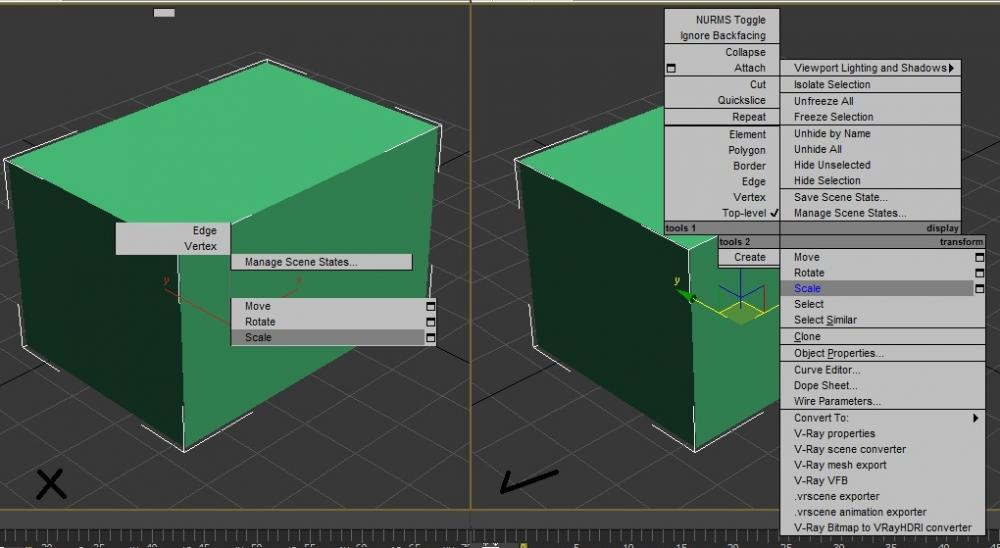Open the Object Properties dialog entry

point(838,353)
